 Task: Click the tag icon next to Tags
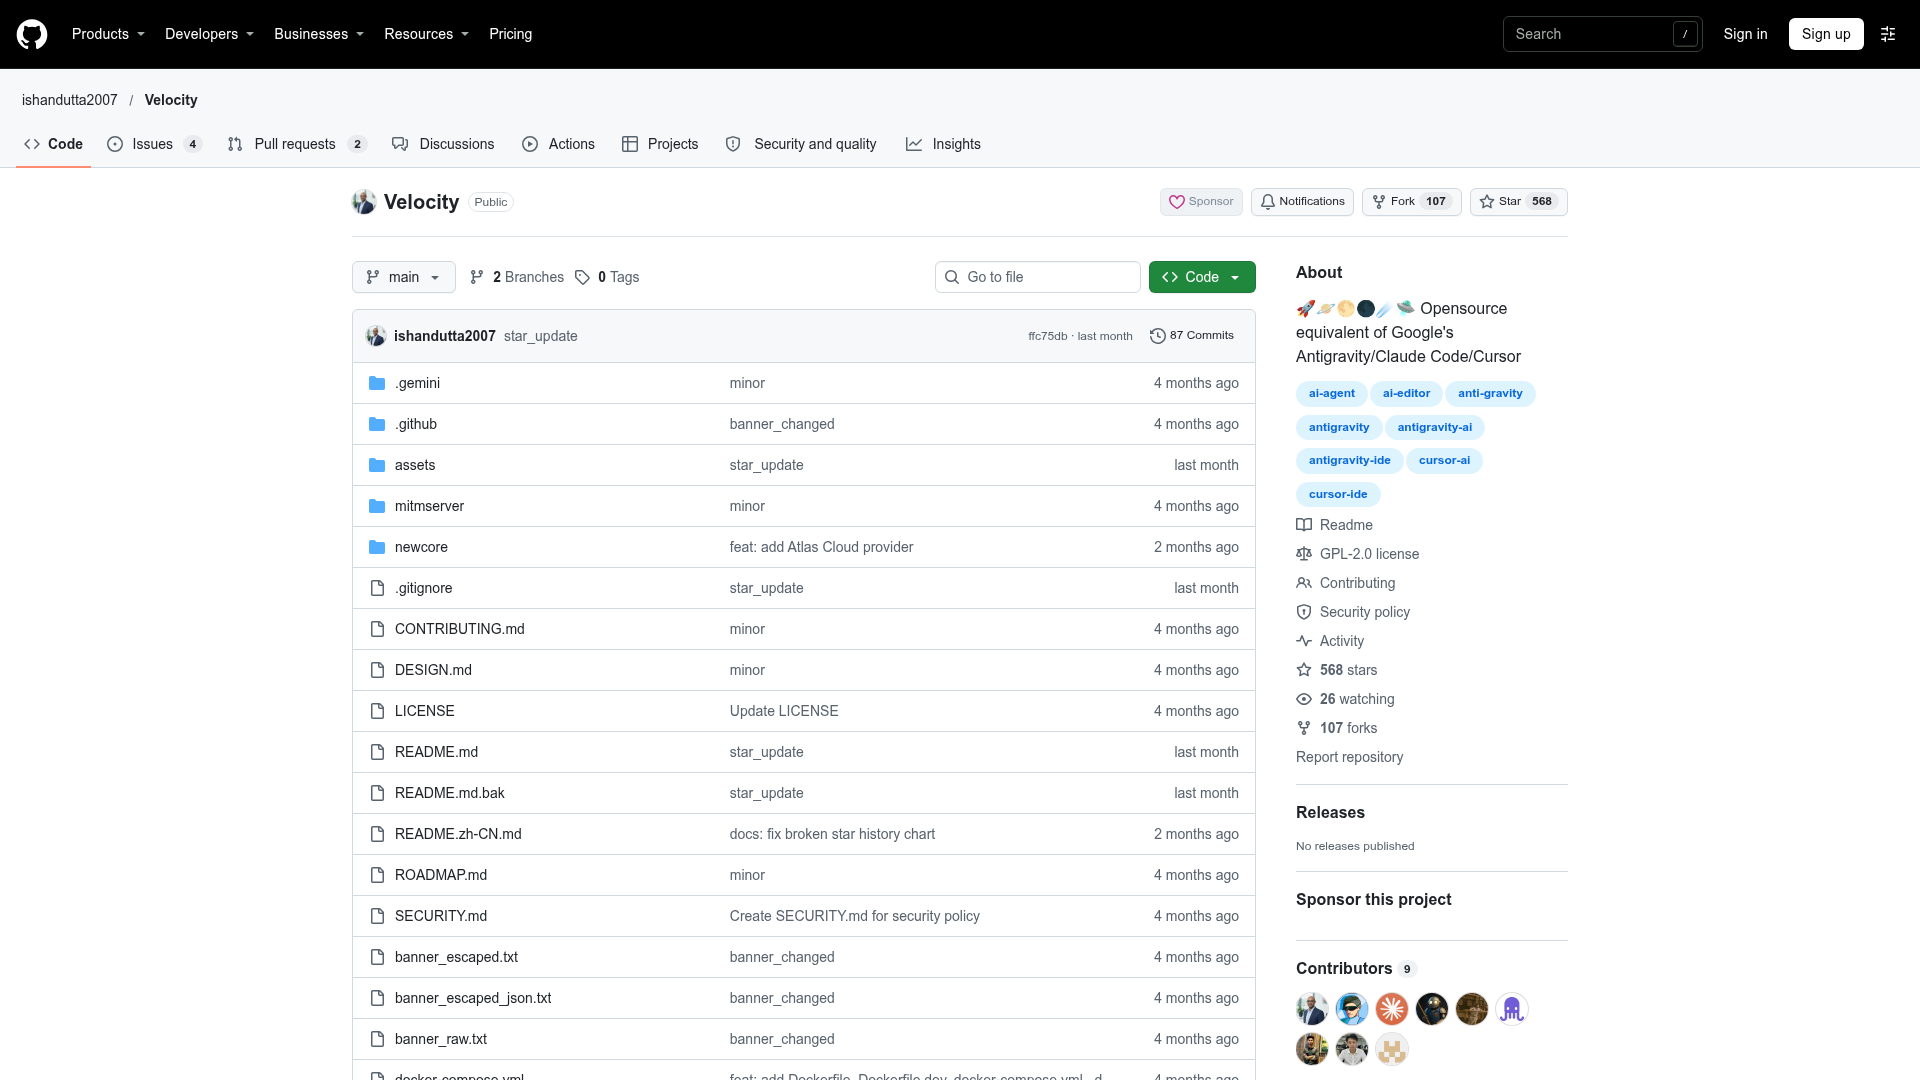click(x=582, y=277)
